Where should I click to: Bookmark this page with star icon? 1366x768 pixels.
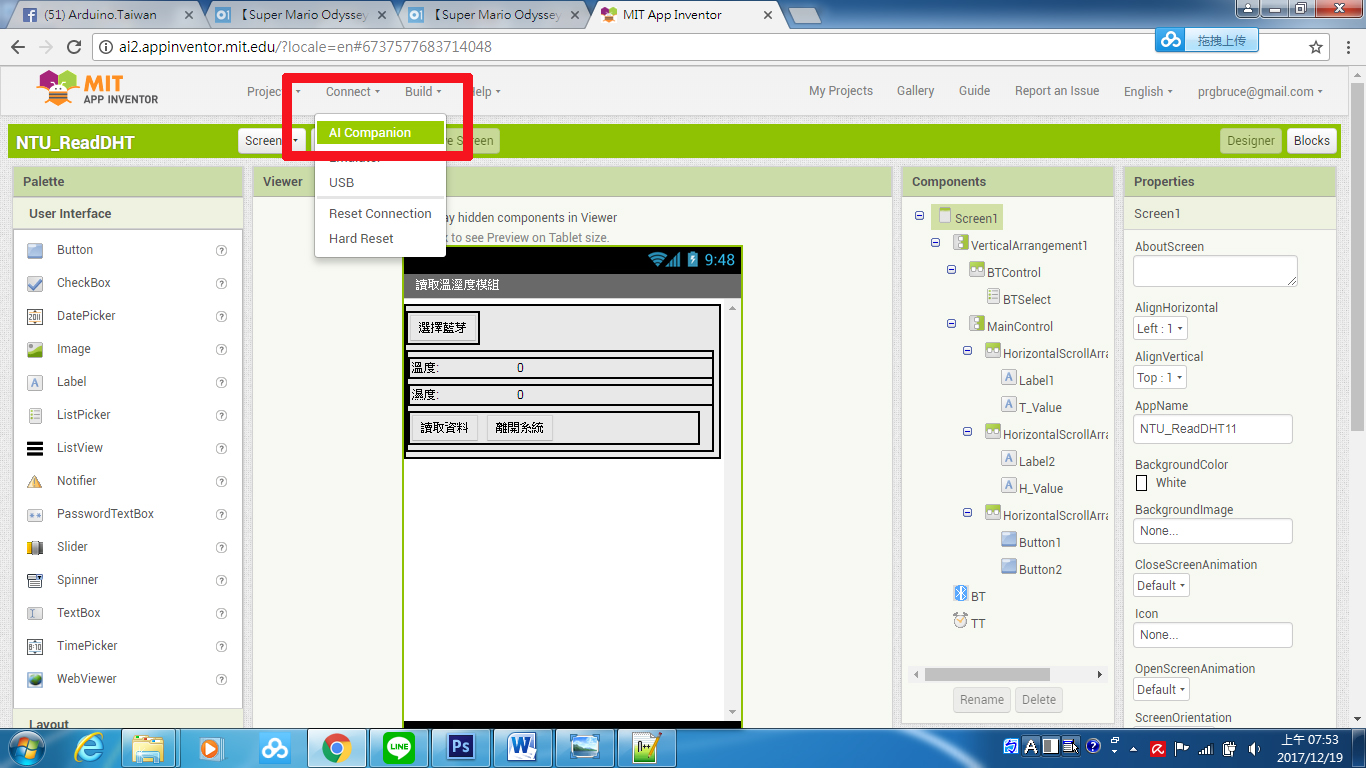coord(1316,47)
